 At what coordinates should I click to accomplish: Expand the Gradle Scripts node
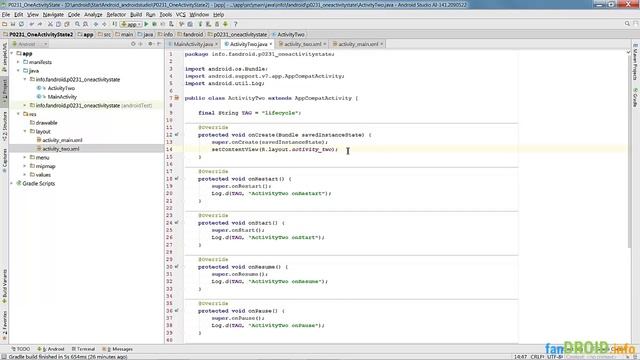pyautogui.click(x=12, y=184)
